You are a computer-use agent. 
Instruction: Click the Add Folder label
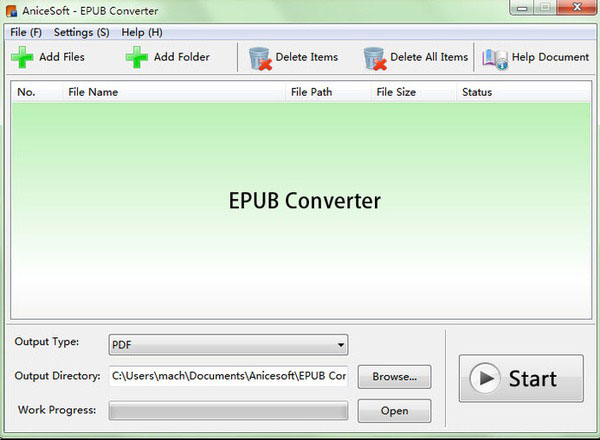(182, 57)
